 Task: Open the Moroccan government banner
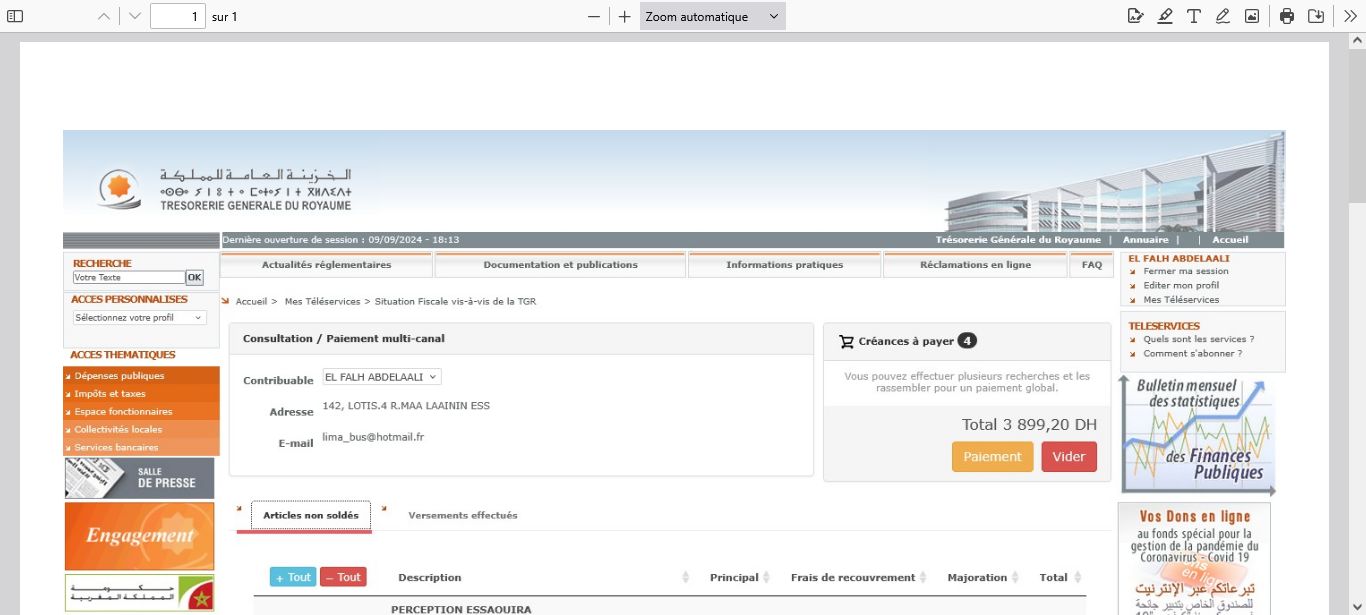[x=139, y=593]
